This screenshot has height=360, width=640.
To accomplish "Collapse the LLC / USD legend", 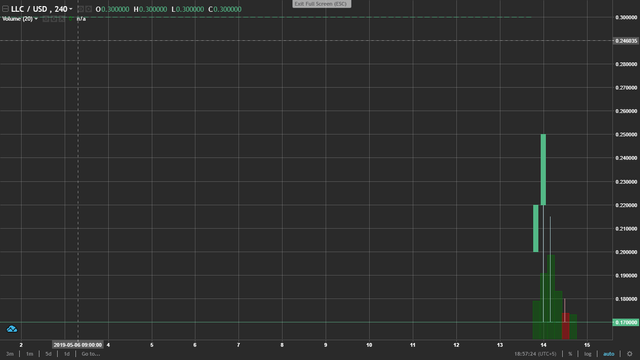I will (x=5, y=9).
